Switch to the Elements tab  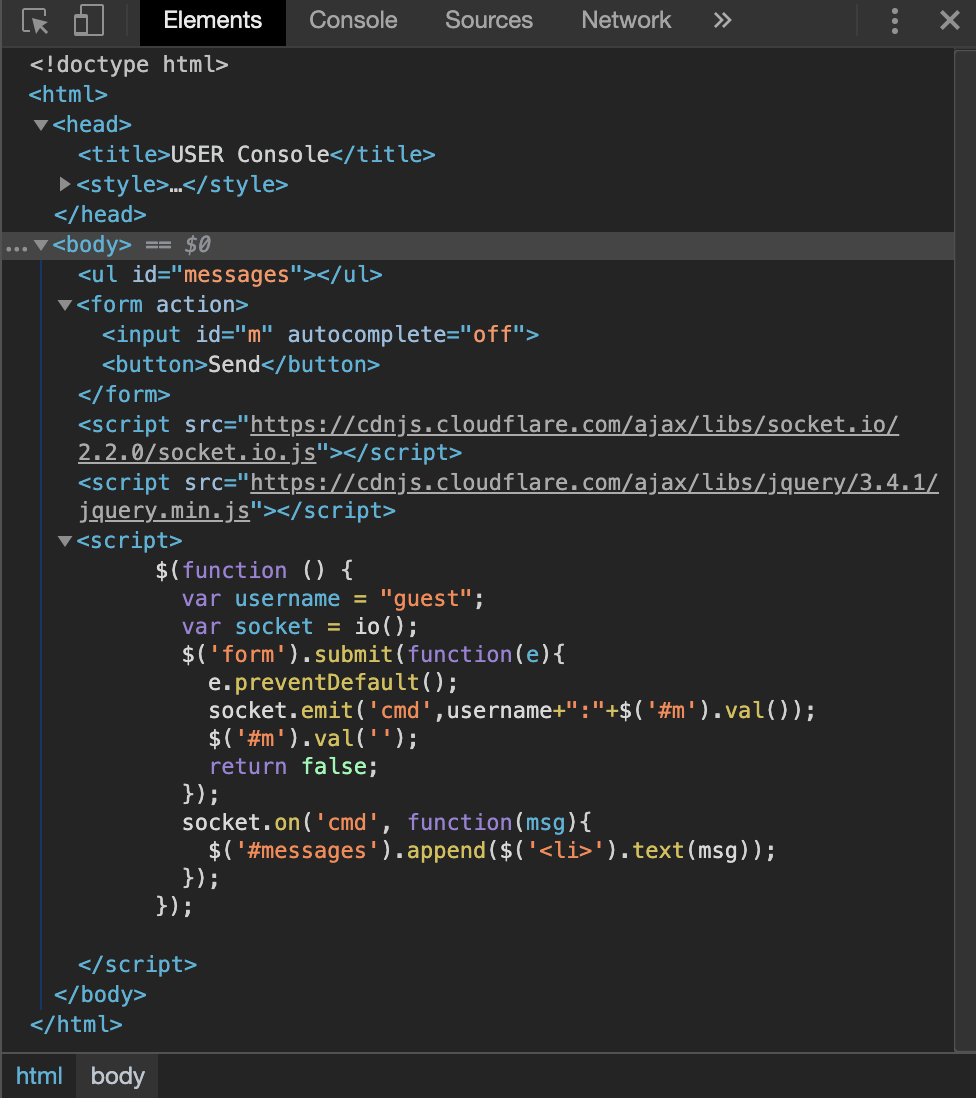213,20
